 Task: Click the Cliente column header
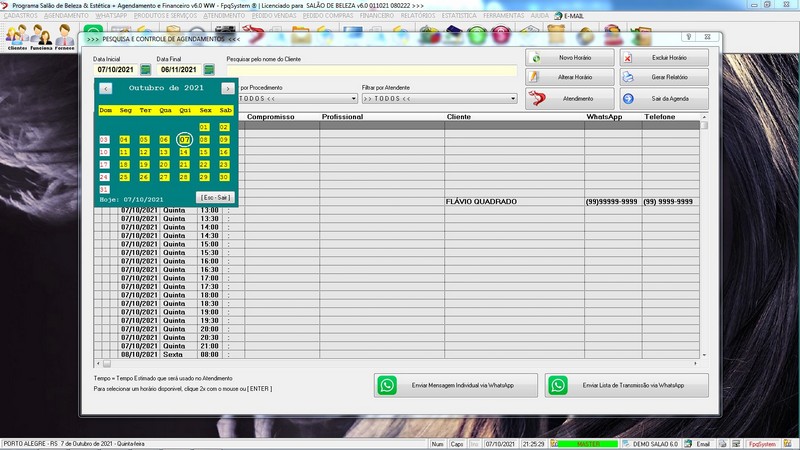coord(459,117)
